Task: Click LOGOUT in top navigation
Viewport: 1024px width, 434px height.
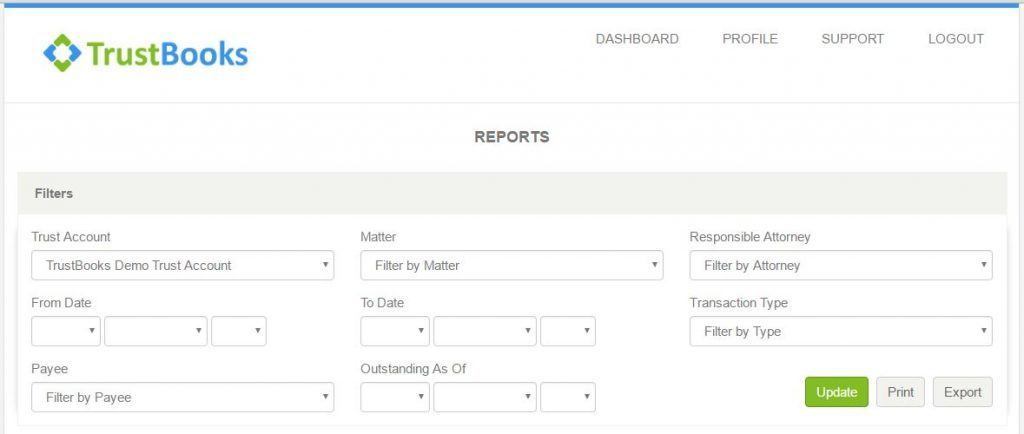Action: (x=955, y=39)
